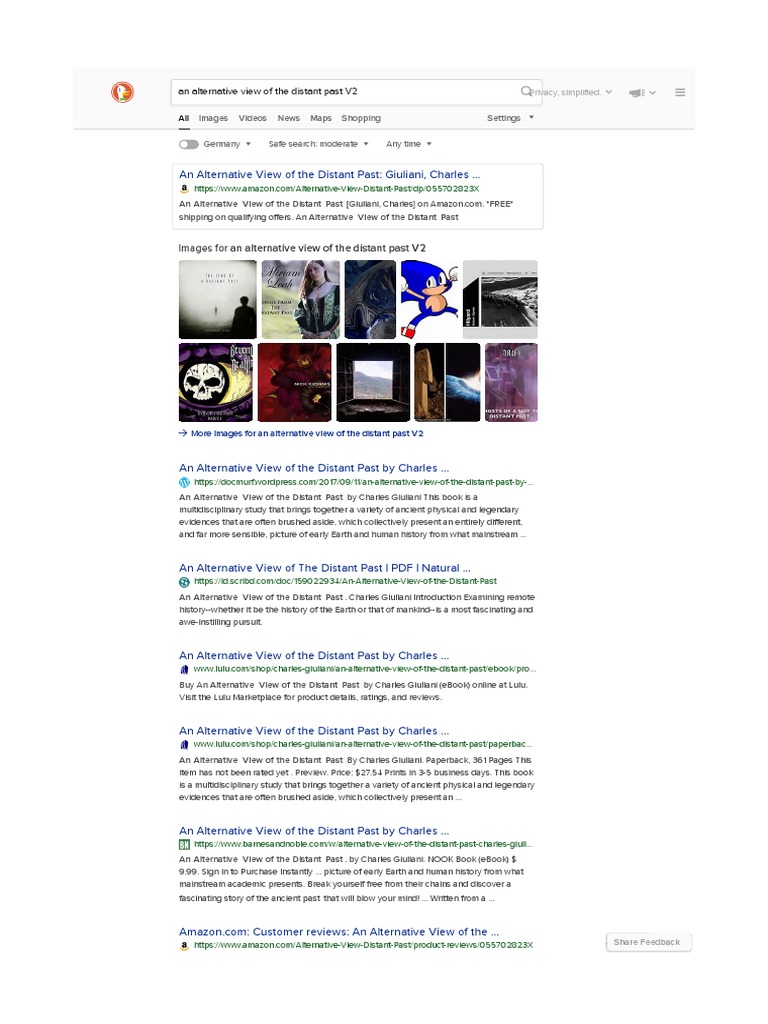Click WordPress favicon next to docmurf URL
Screen dimensions: 768x1024
[x=184, y=483]
